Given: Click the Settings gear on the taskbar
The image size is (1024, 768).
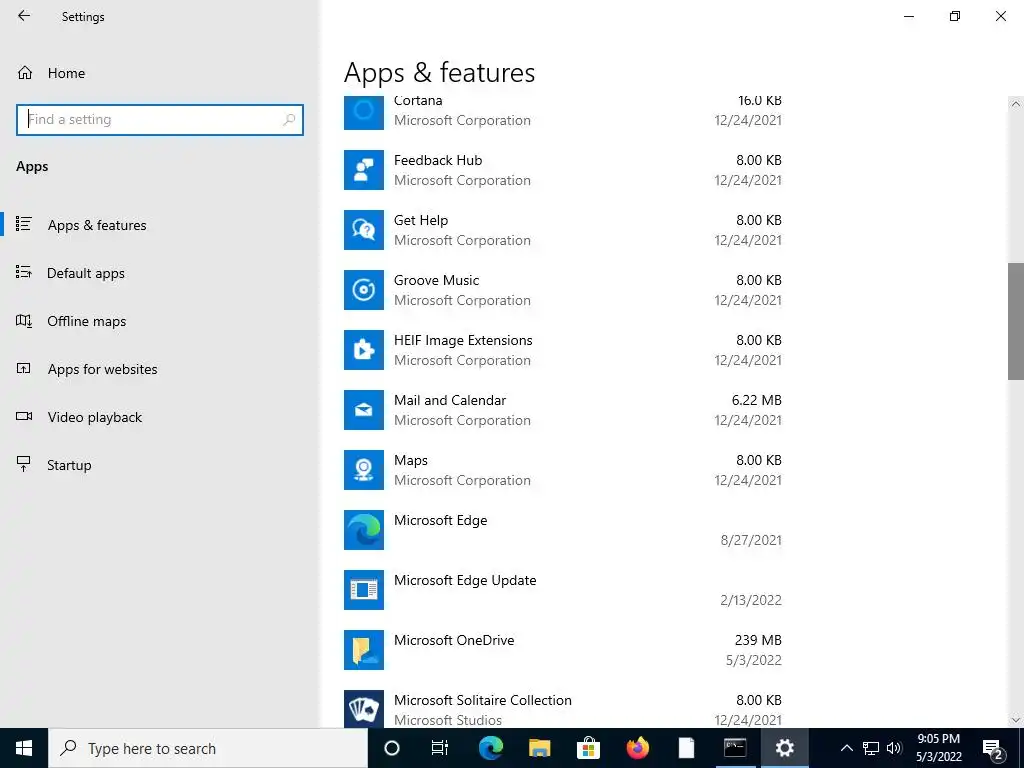Looking at the screenshot, I should [x=784, y=748].
